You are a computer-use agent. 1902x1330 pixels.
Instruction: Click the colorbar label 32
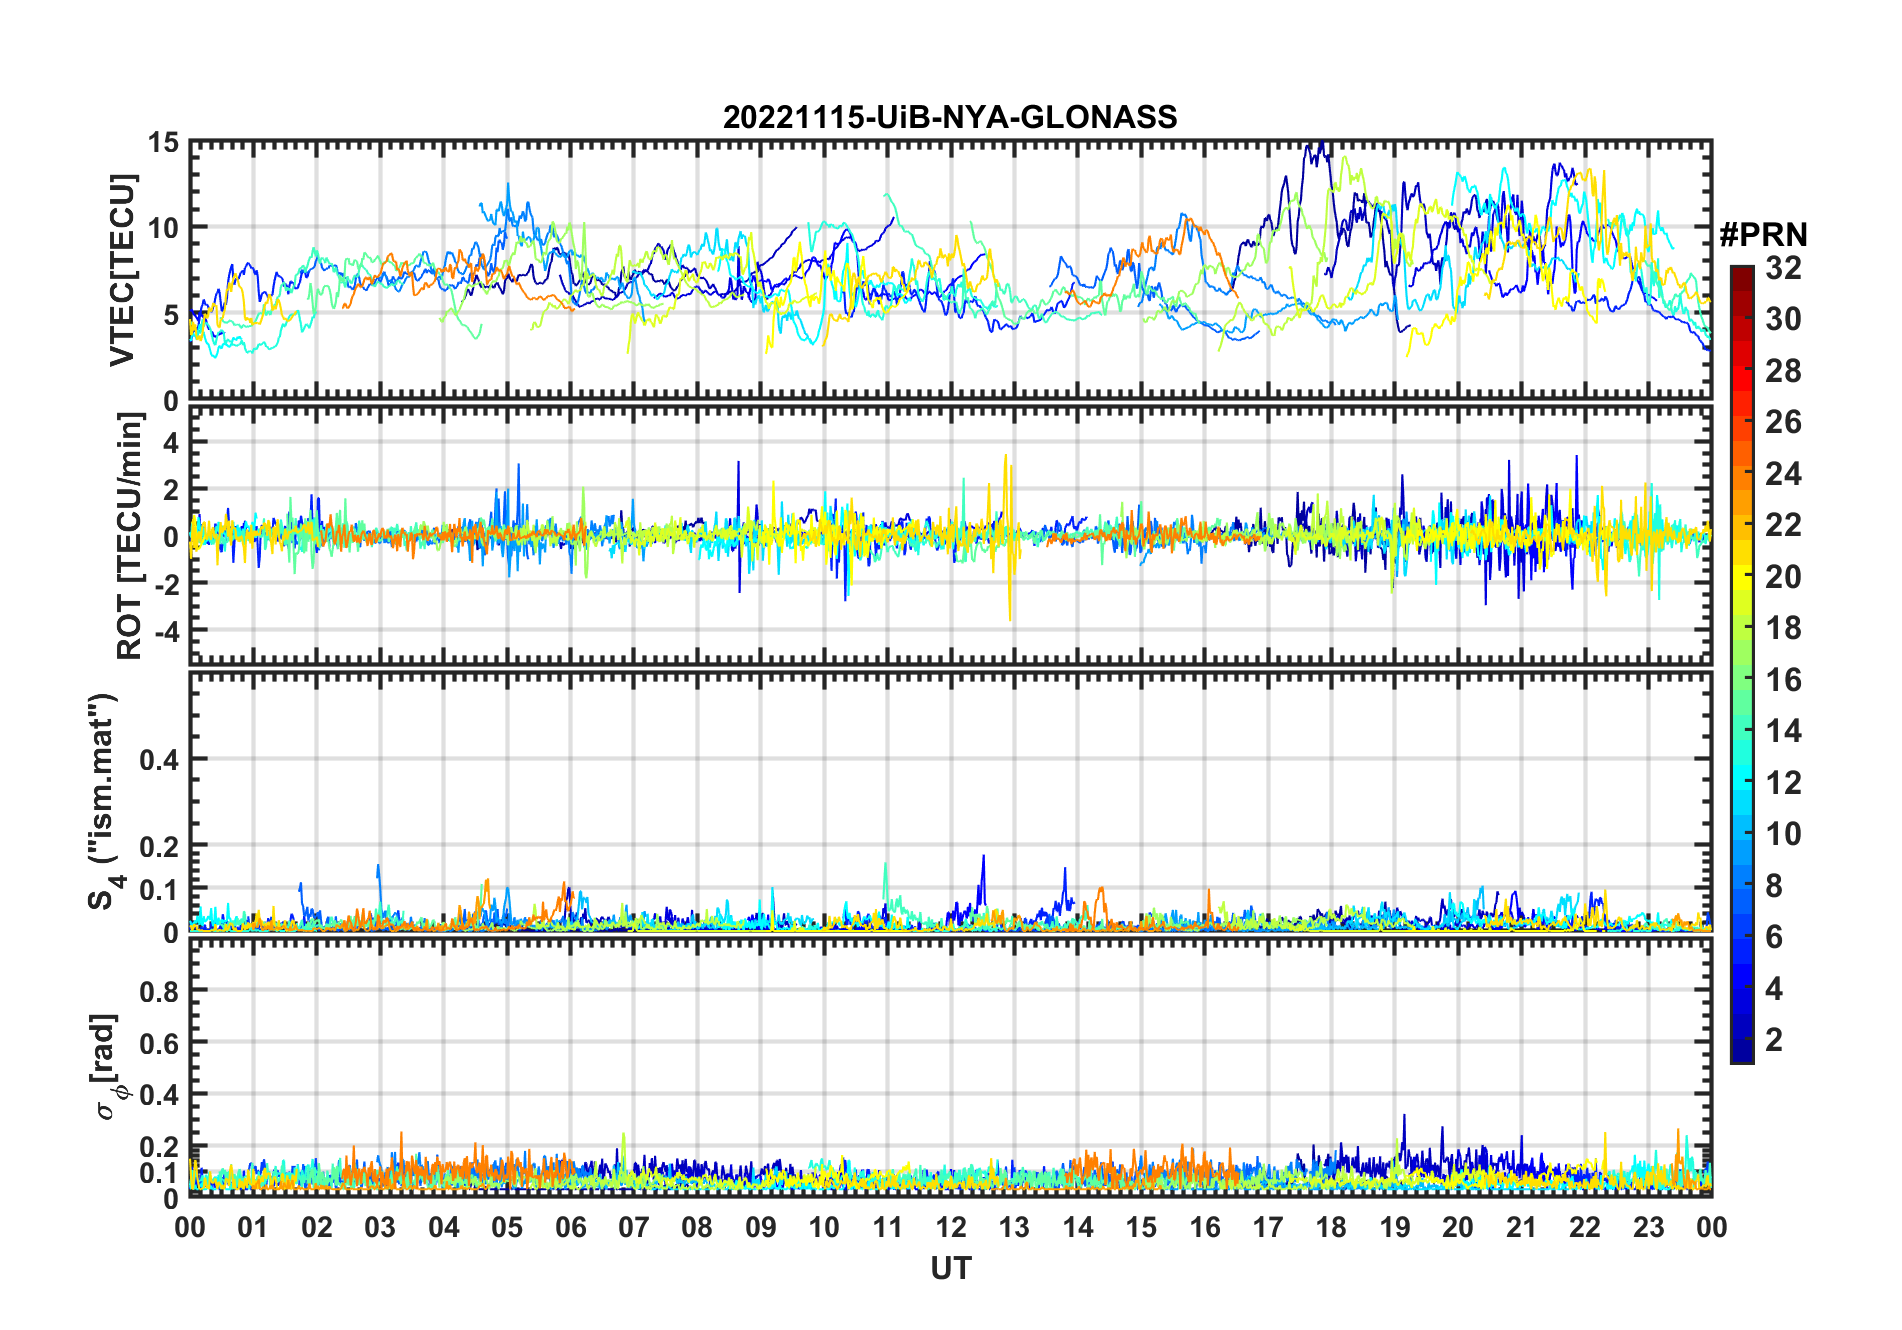pos(1783,268)
